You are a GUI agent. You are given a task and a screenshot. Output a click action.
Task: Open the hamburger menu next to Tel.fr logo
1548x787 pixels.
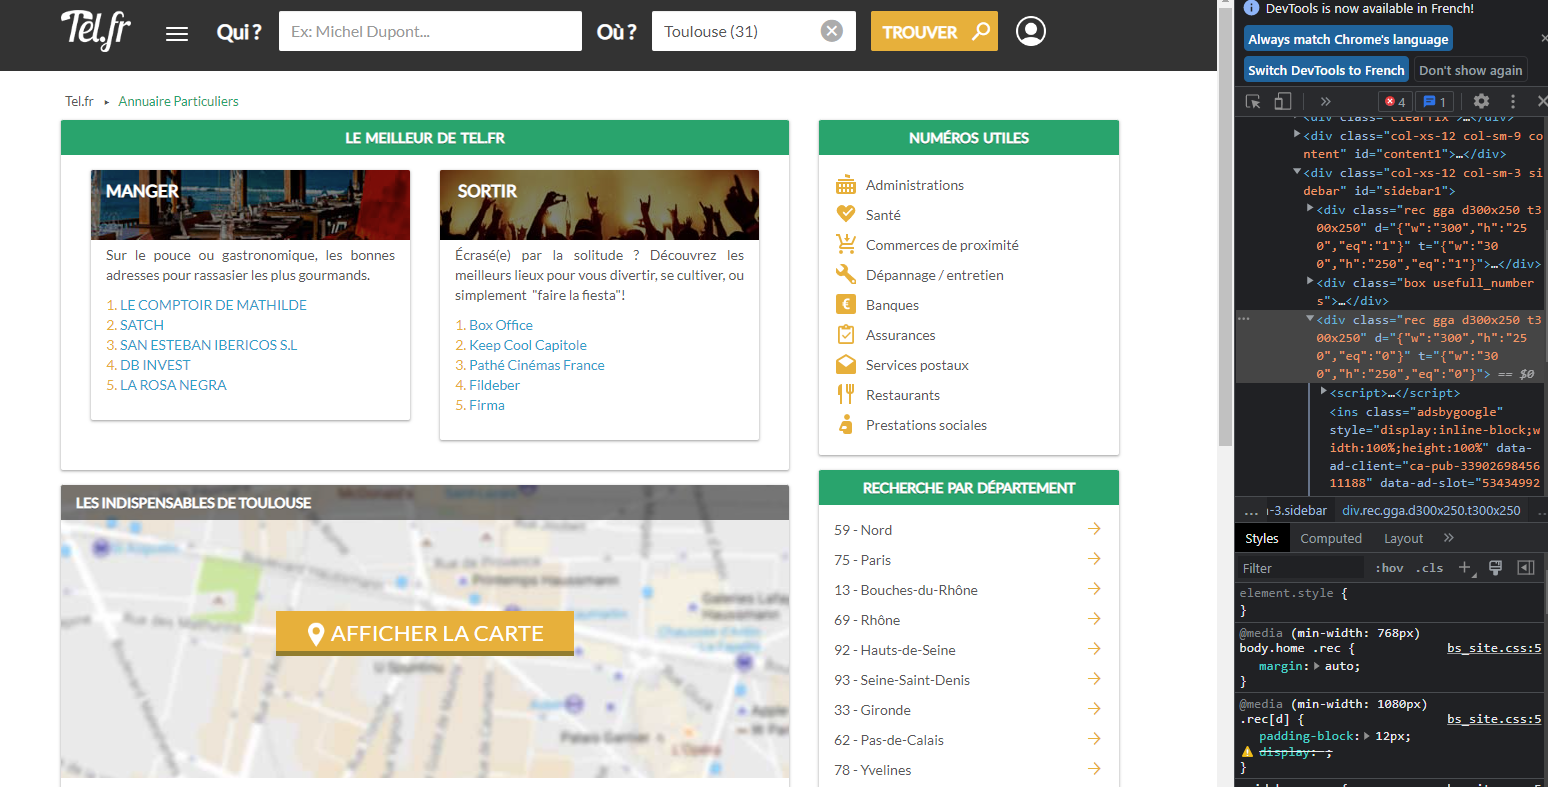coord(177,34)
